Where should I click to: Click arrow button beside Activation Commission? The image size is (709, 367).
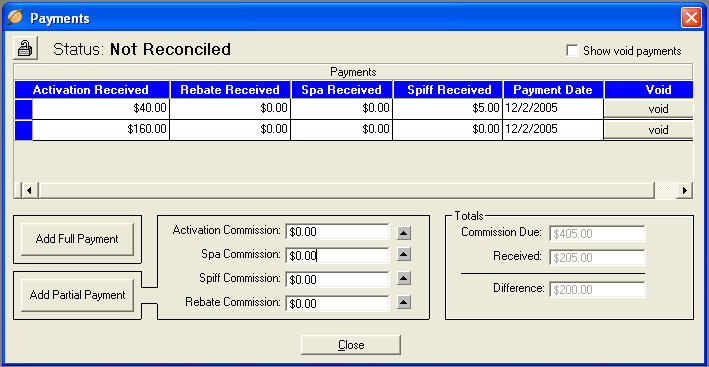coord(404,233)
